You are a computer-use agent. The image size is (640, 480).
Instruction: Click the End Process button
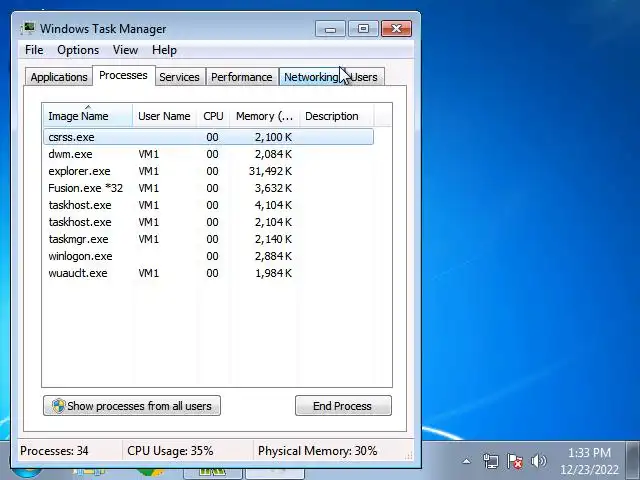coord(343,406)
